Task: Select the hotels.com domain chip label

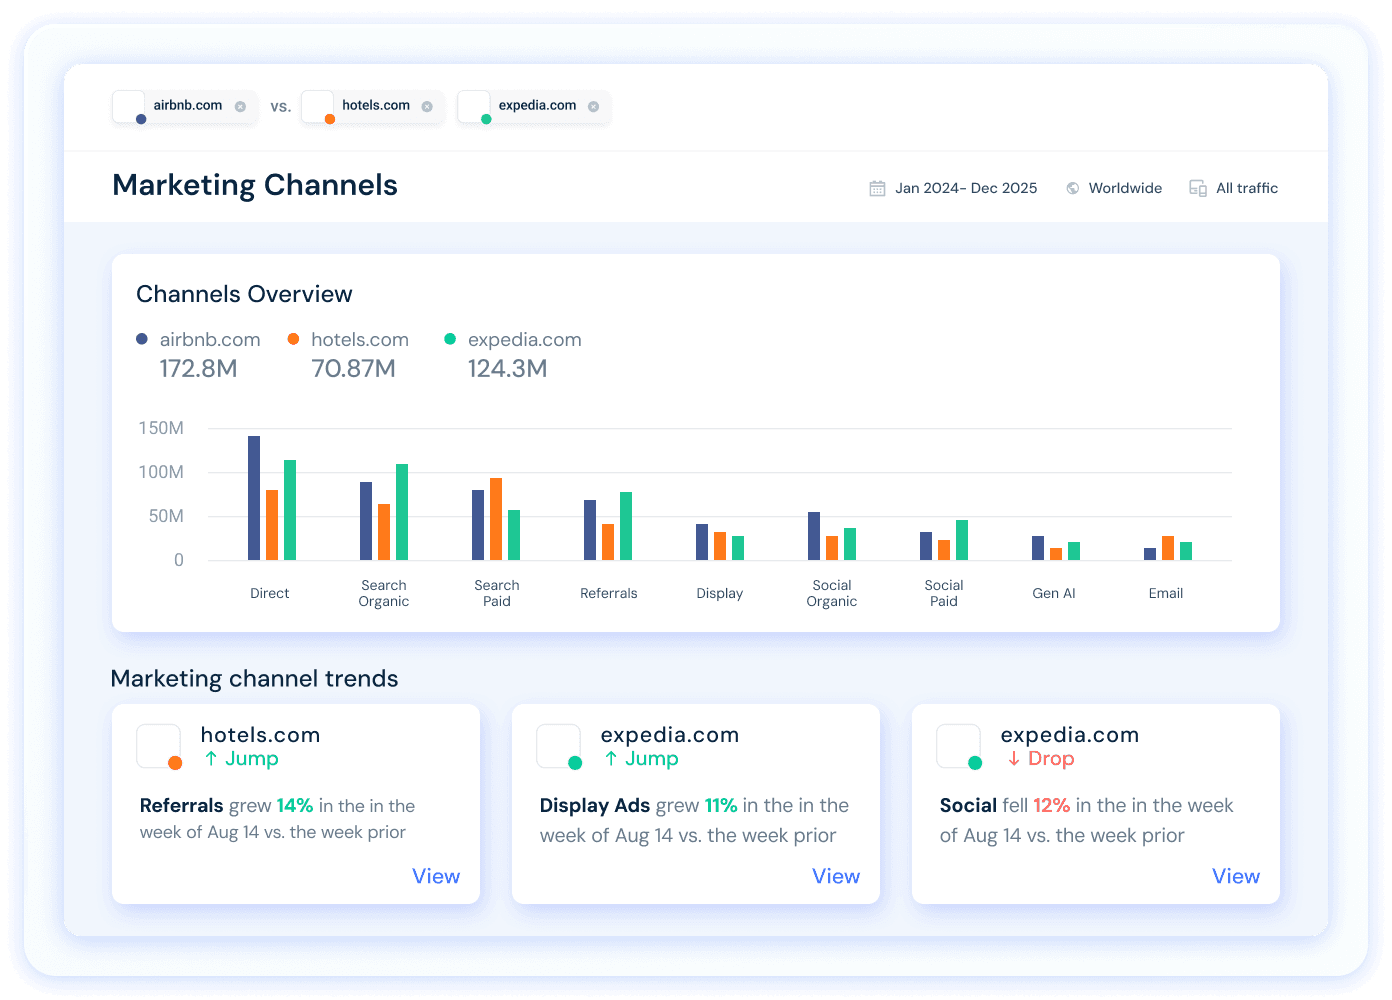Action: click(376, 105)
